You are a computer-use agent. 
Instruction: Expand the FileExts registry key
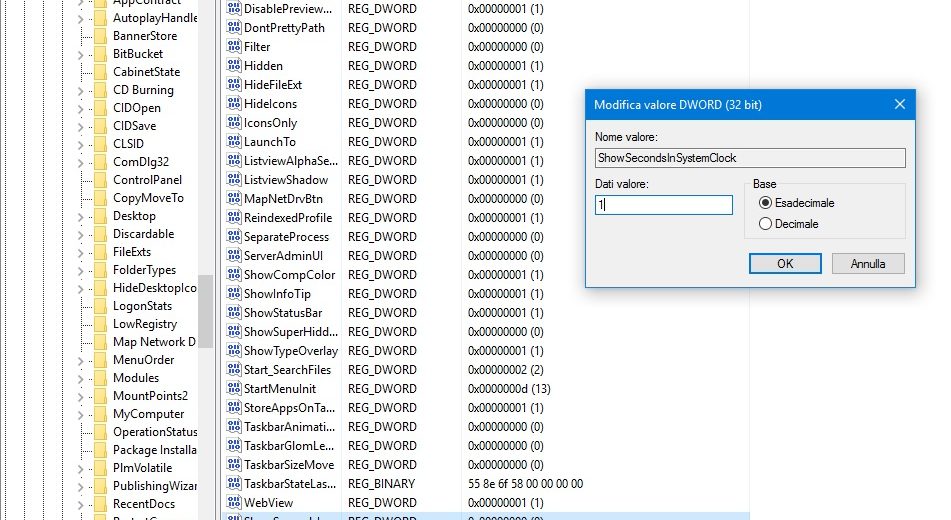(x=82, y=252)
